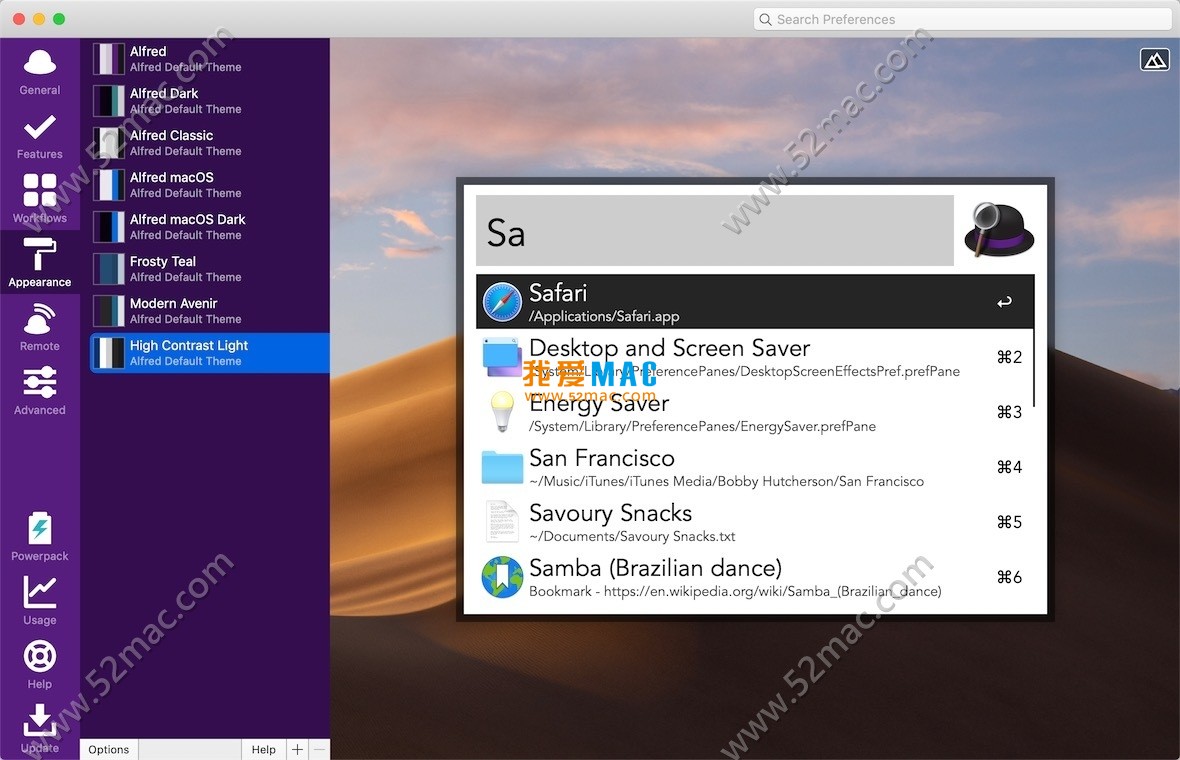Click the /Applications/Safari.app subtitle
Viewport: 1180px width, 760px height.
click(604, 317)
